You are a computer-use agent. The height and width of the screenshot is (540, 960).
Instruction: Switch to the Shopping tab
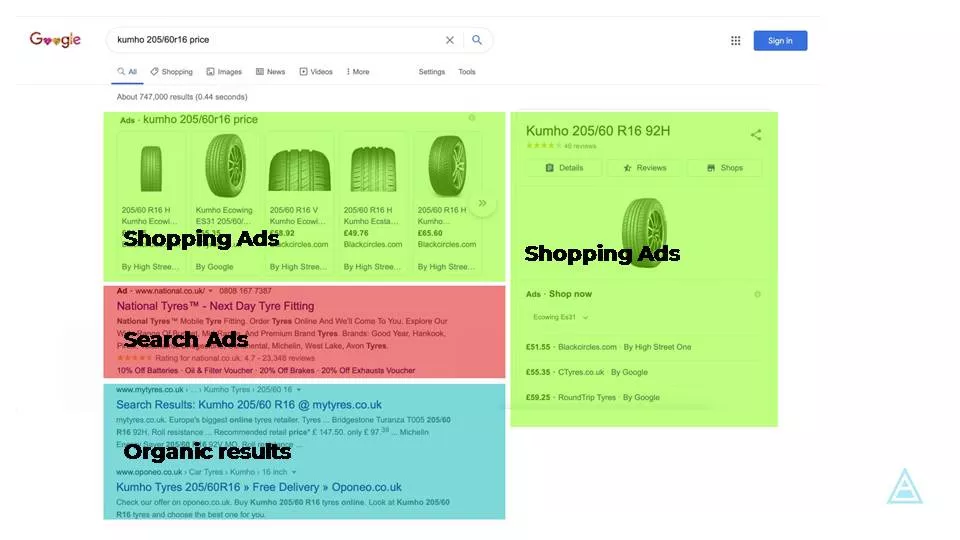tap(171, 72)
